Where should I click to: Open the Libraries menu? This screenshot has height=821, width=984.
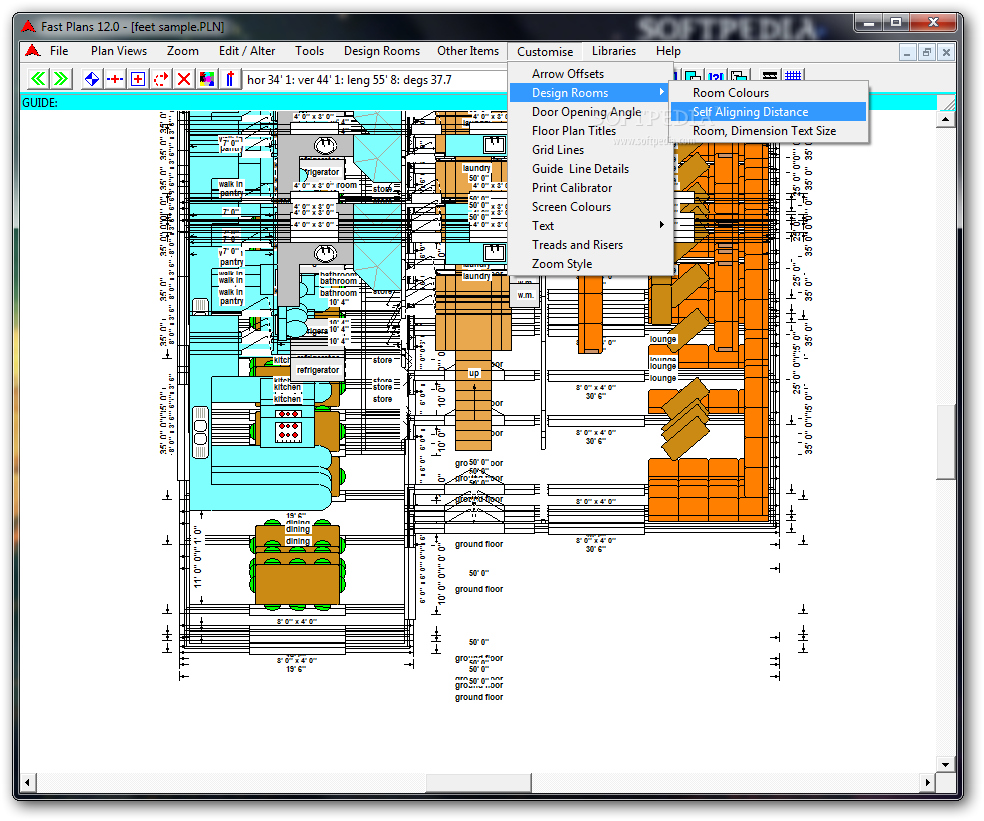[614, 51]
